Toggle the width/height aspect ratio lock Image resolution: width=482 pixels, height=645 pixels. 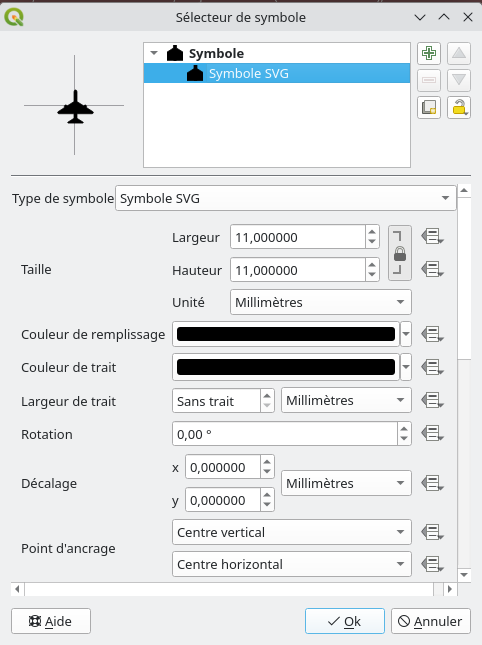coord(400,253)
